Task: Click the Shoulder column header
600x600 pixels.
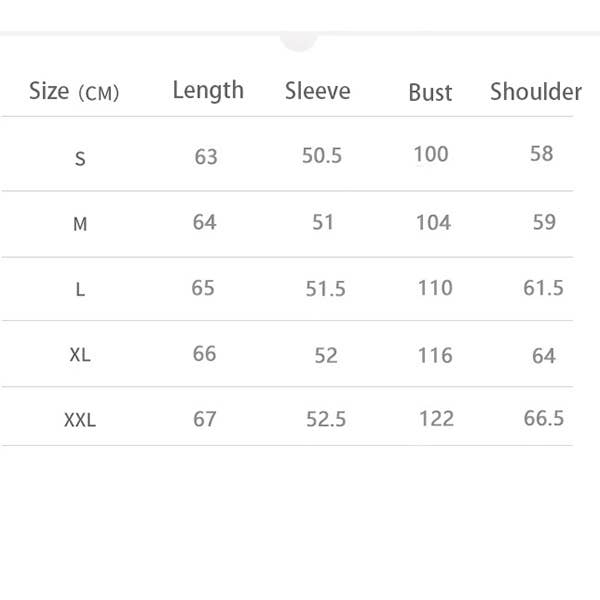Action: coord(536,92)
